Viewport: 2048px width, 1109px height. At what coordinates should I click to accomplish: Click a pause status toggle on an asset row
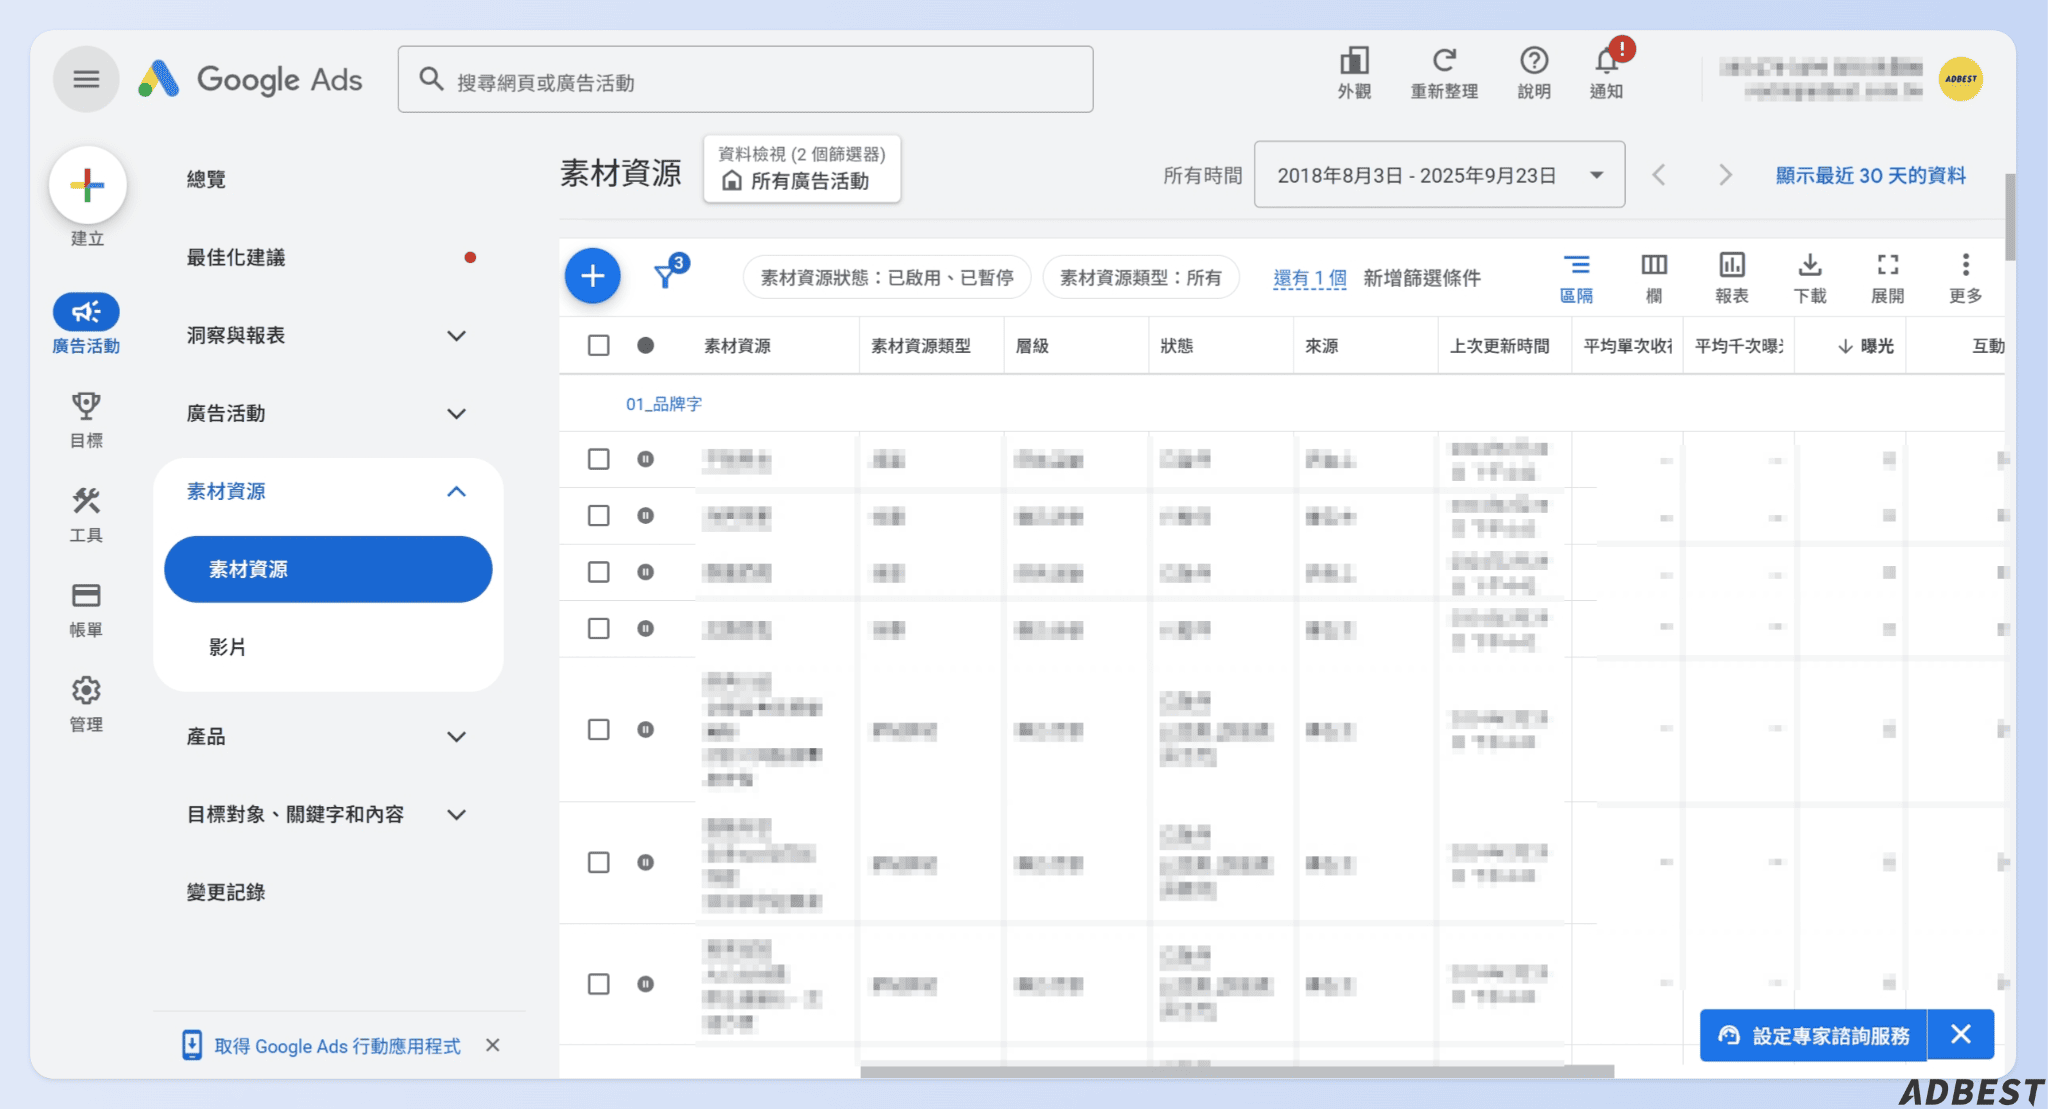tap(646, 459)
